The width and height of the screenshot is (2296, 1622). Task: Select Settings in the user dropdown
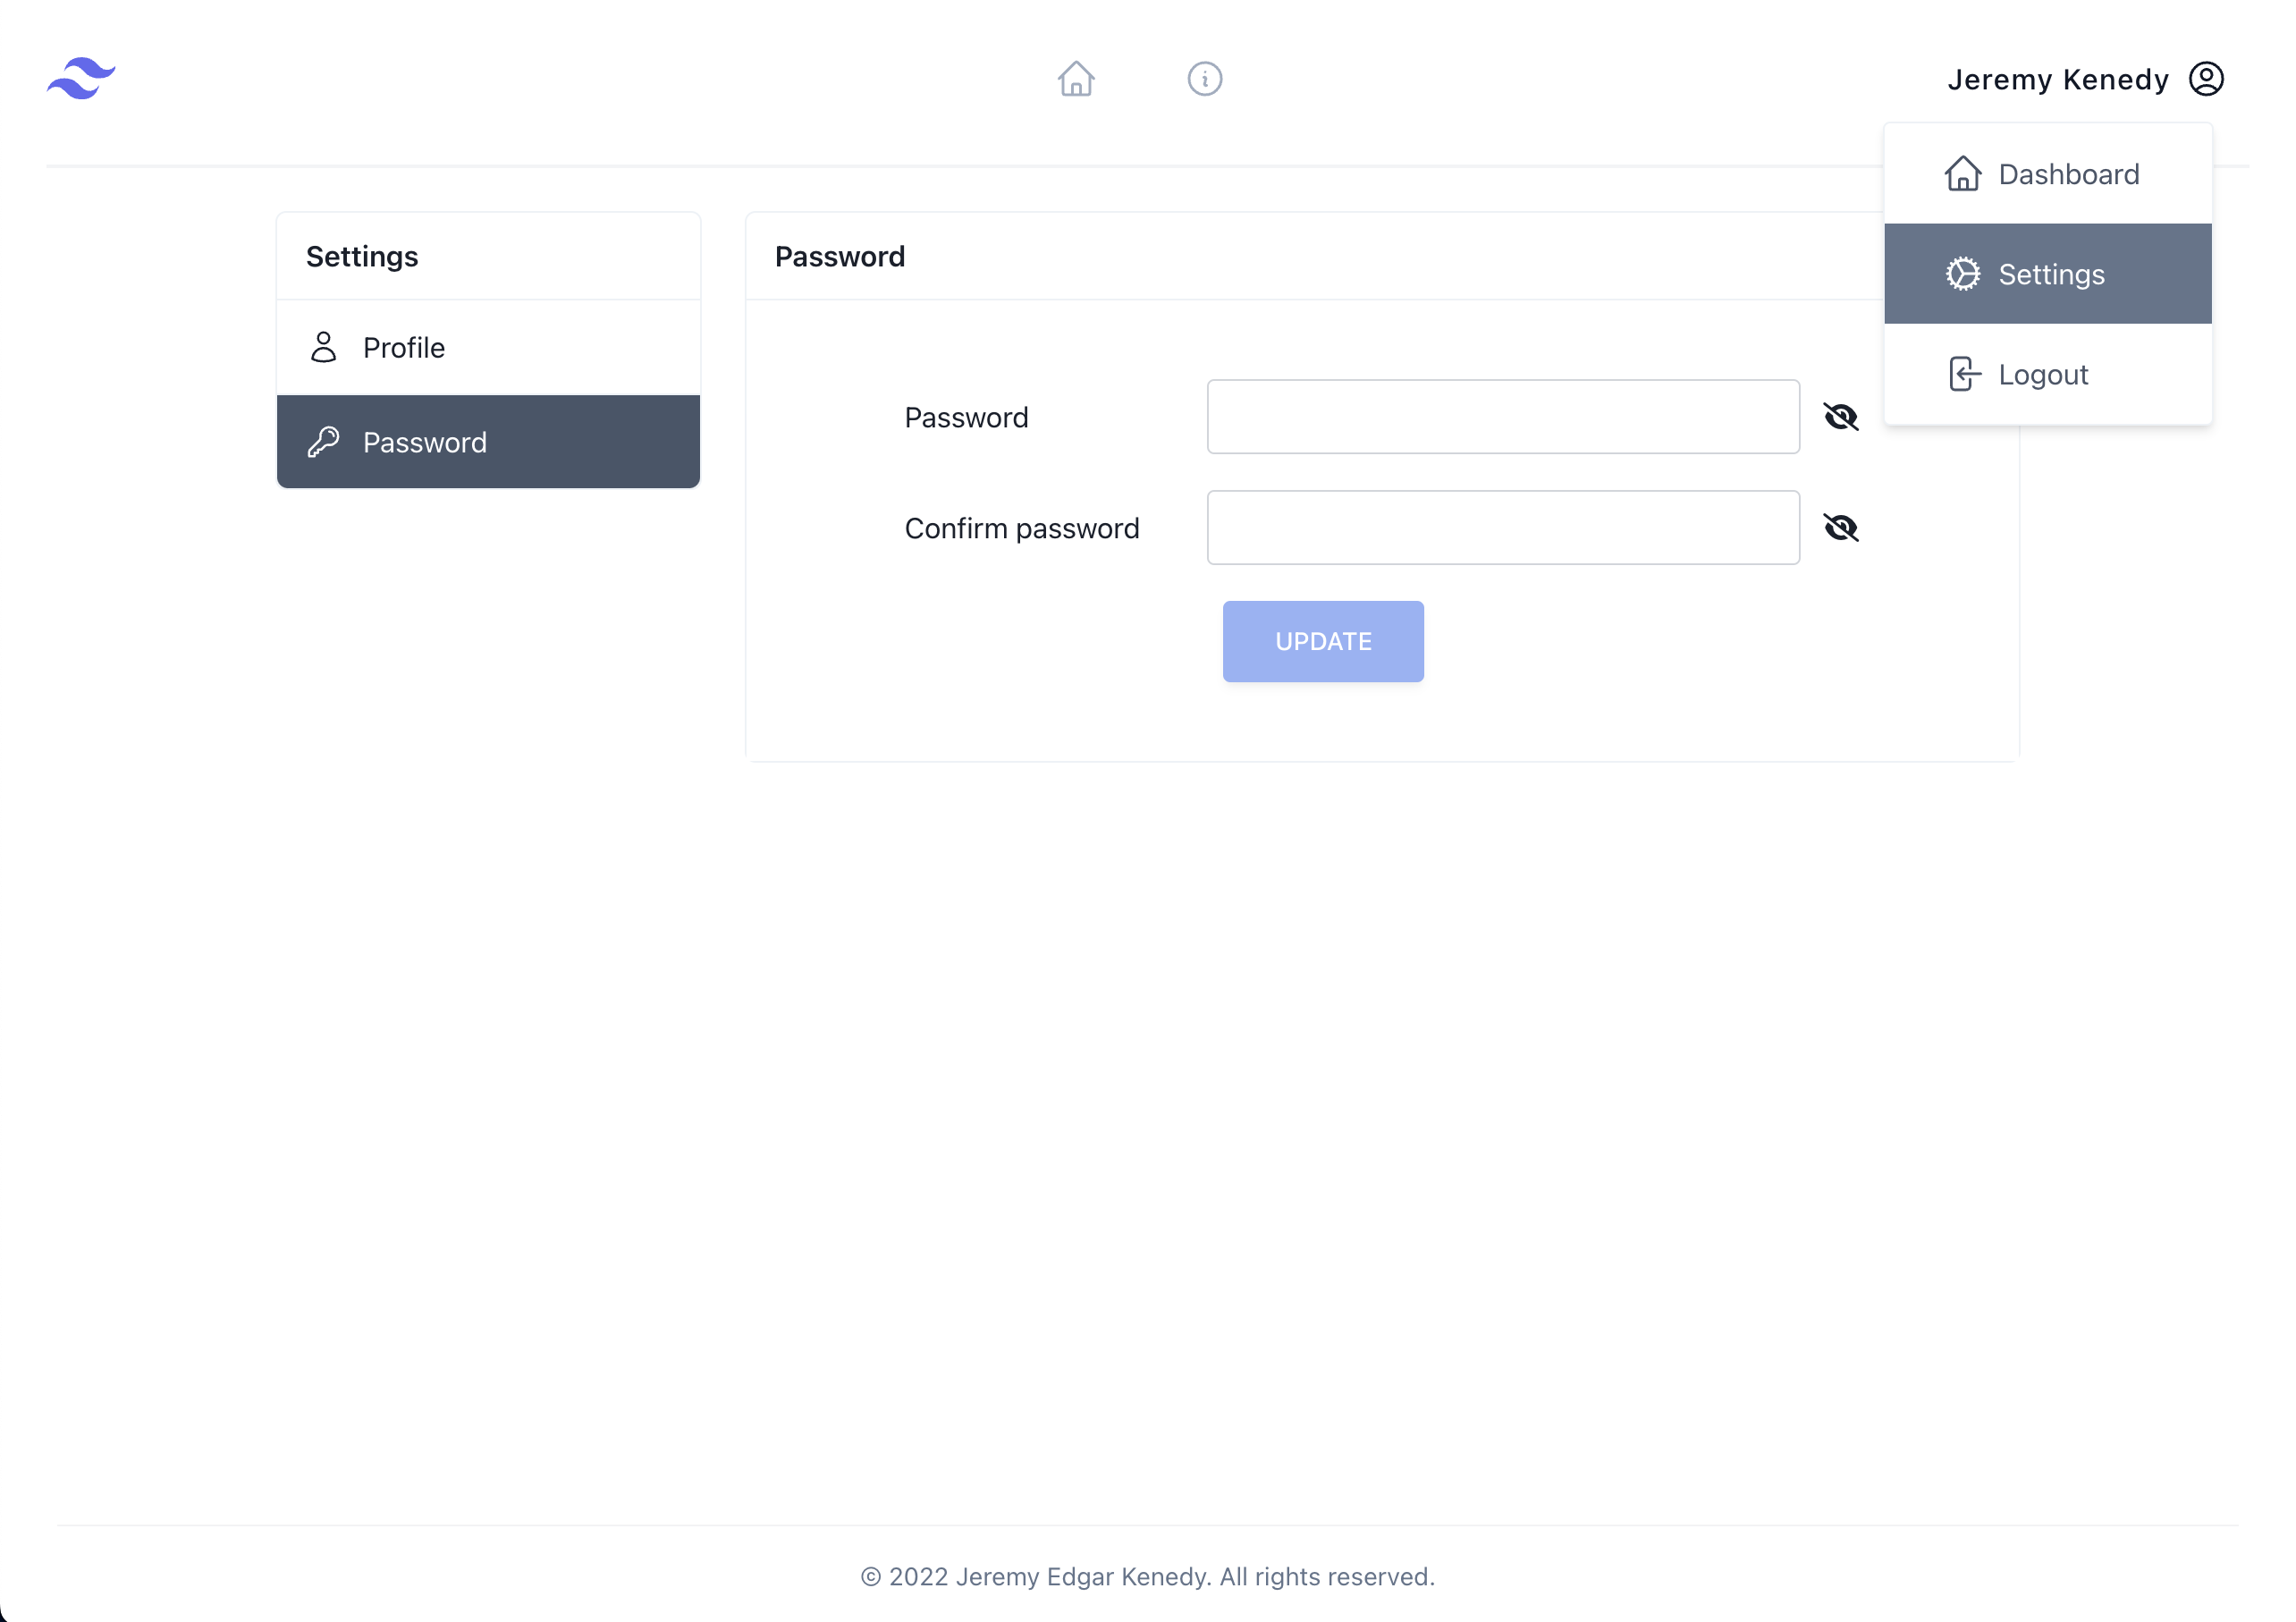point(2050,274)
